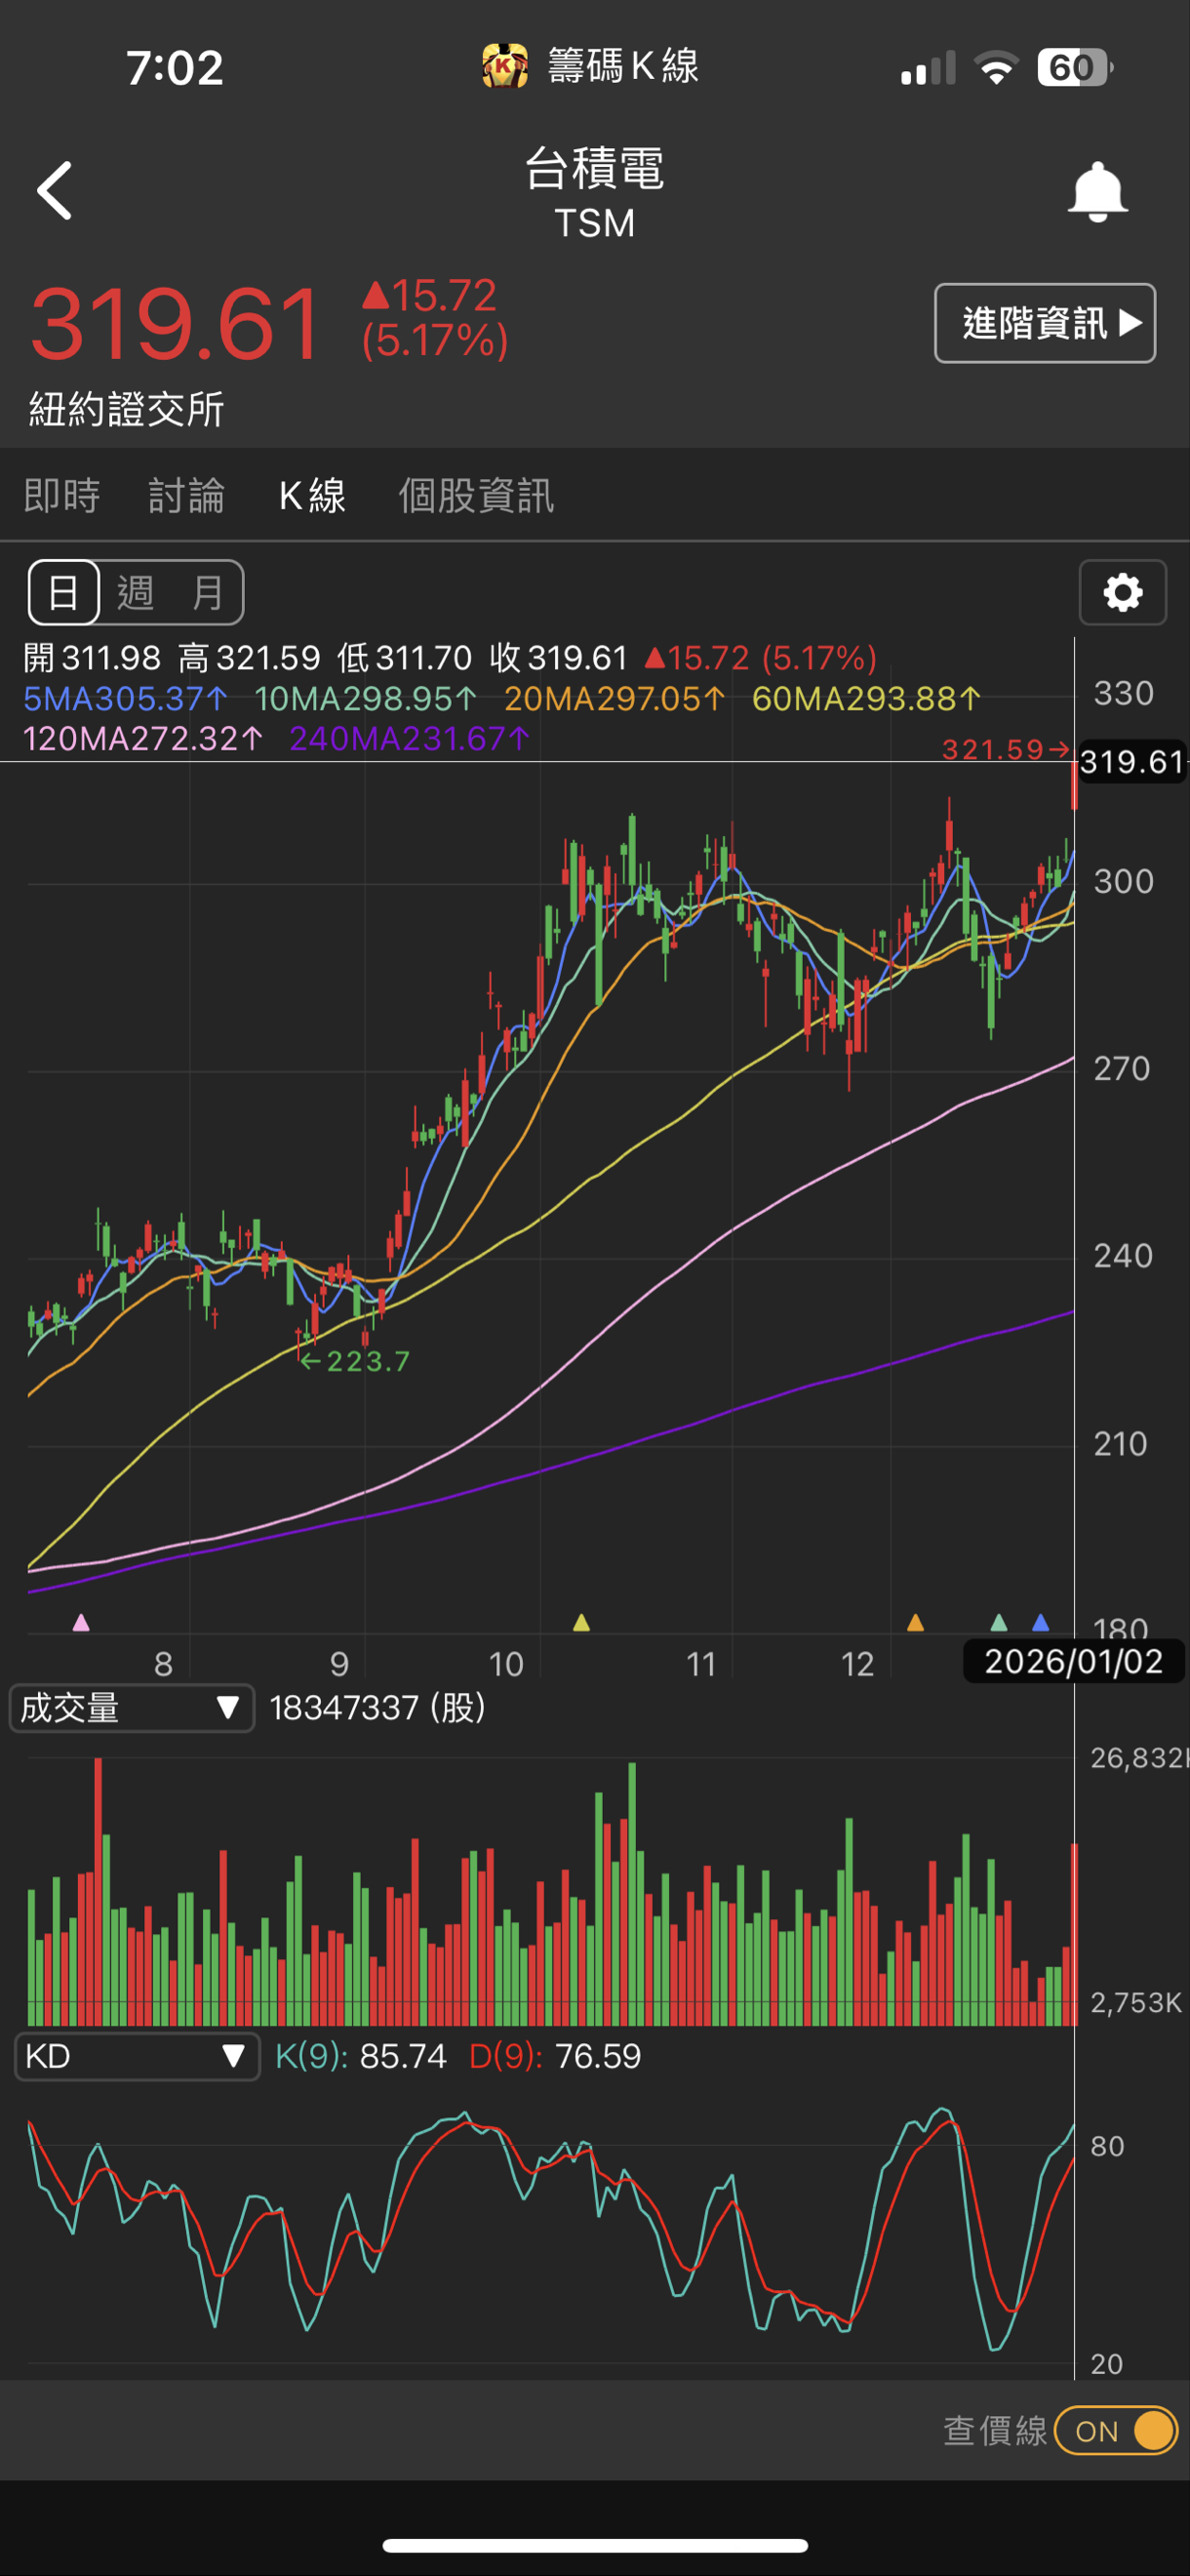
Task: Tap the D(9): 76.59 value
Action: [x=555, y=2056]
